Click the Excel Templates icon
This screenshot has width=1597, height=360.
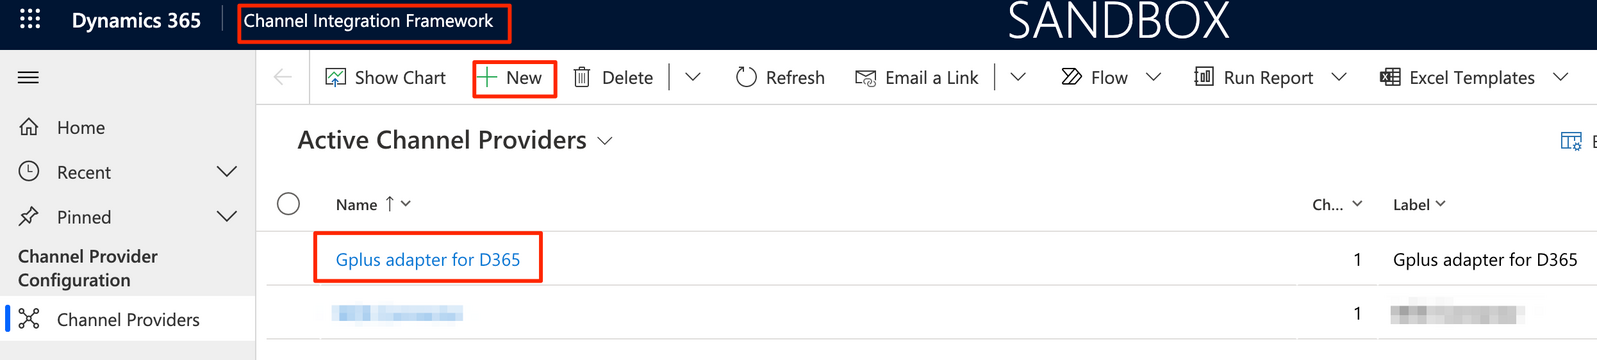[1390, 77]
